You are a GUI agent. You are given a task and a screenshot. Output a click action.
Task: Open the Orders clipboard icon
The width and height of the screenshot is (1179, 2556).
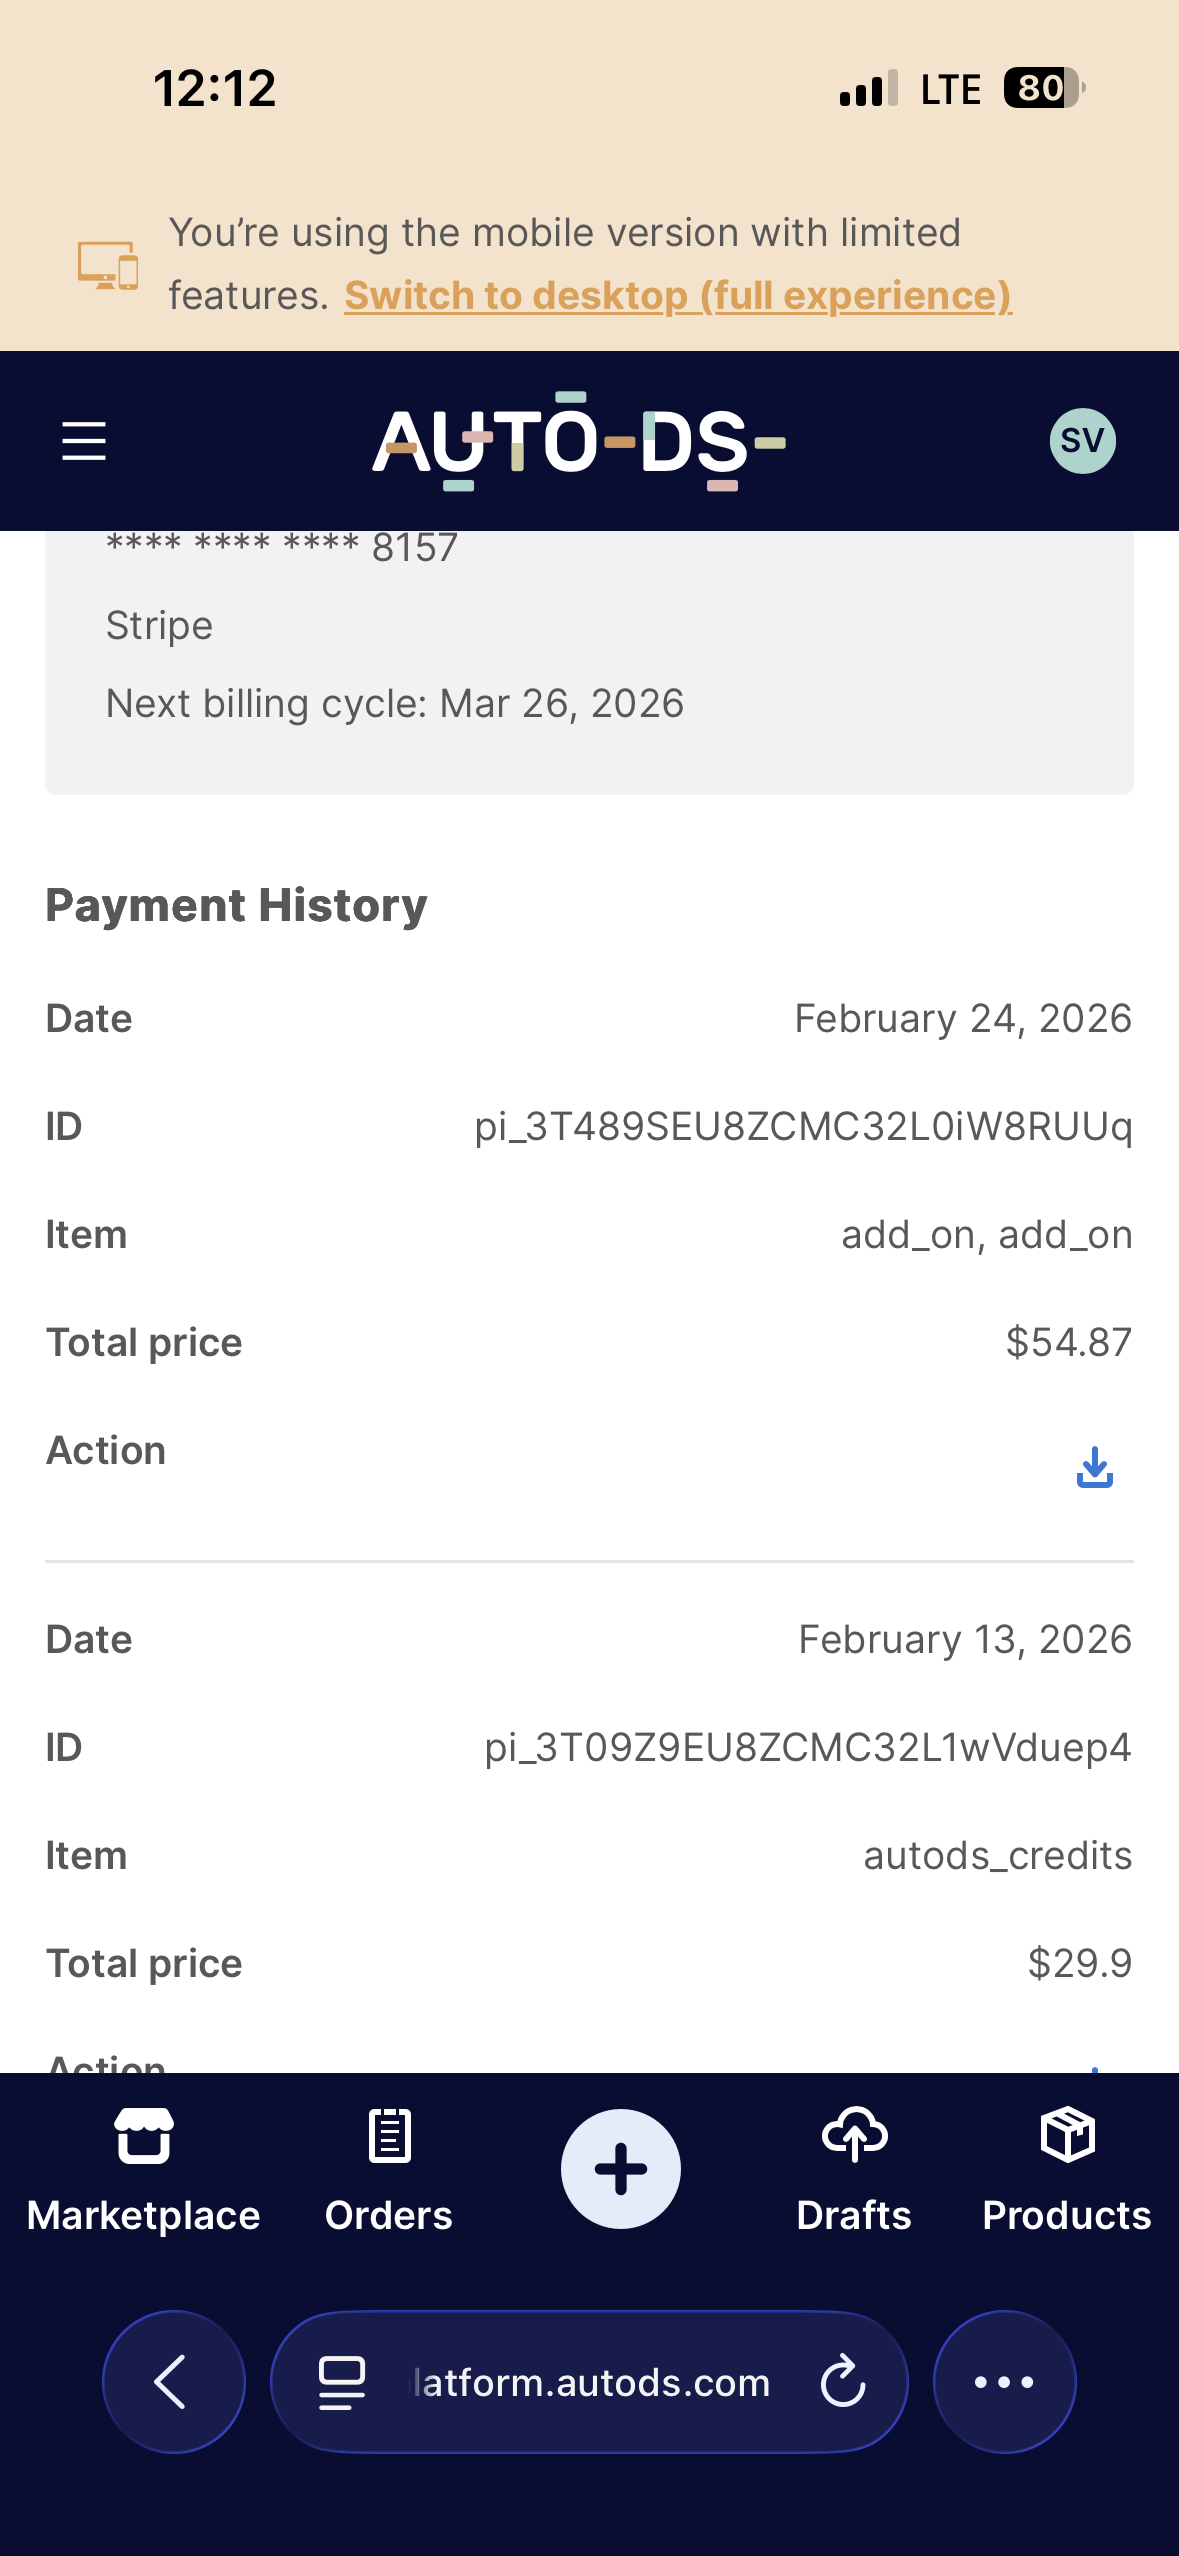coord(389,2136)
